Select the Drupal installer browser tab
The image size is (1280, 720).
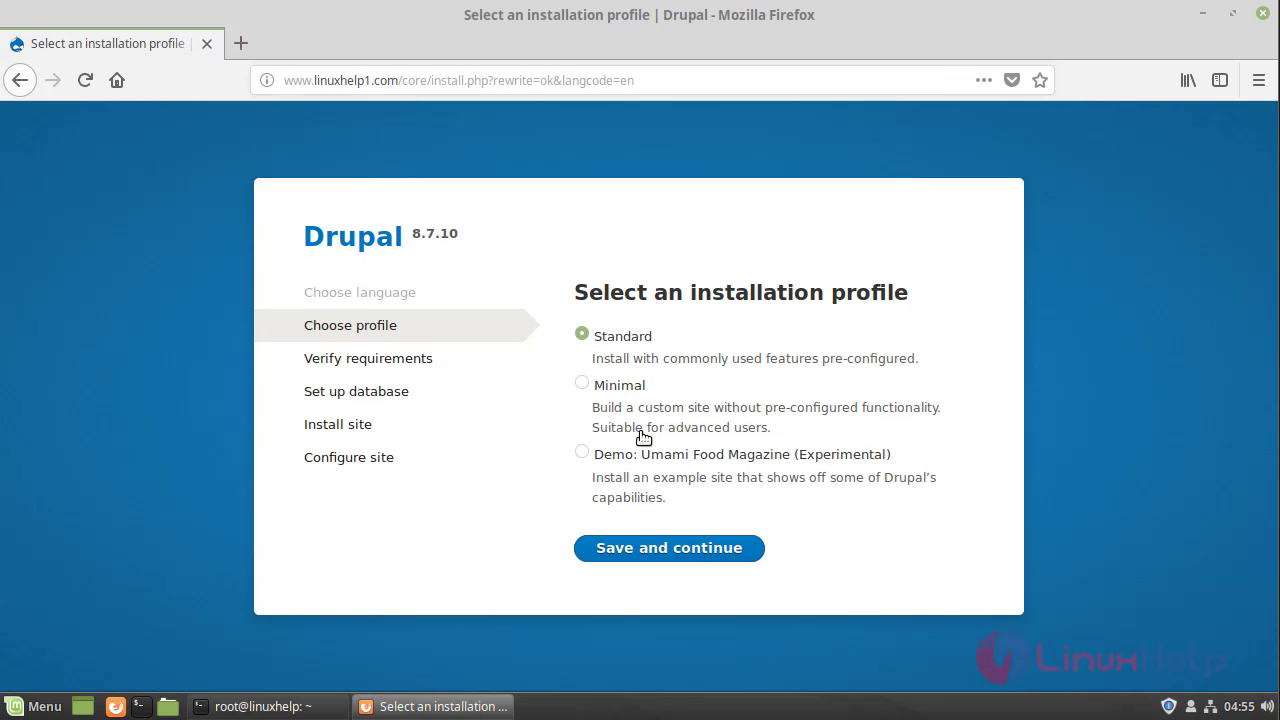[110, 44]
